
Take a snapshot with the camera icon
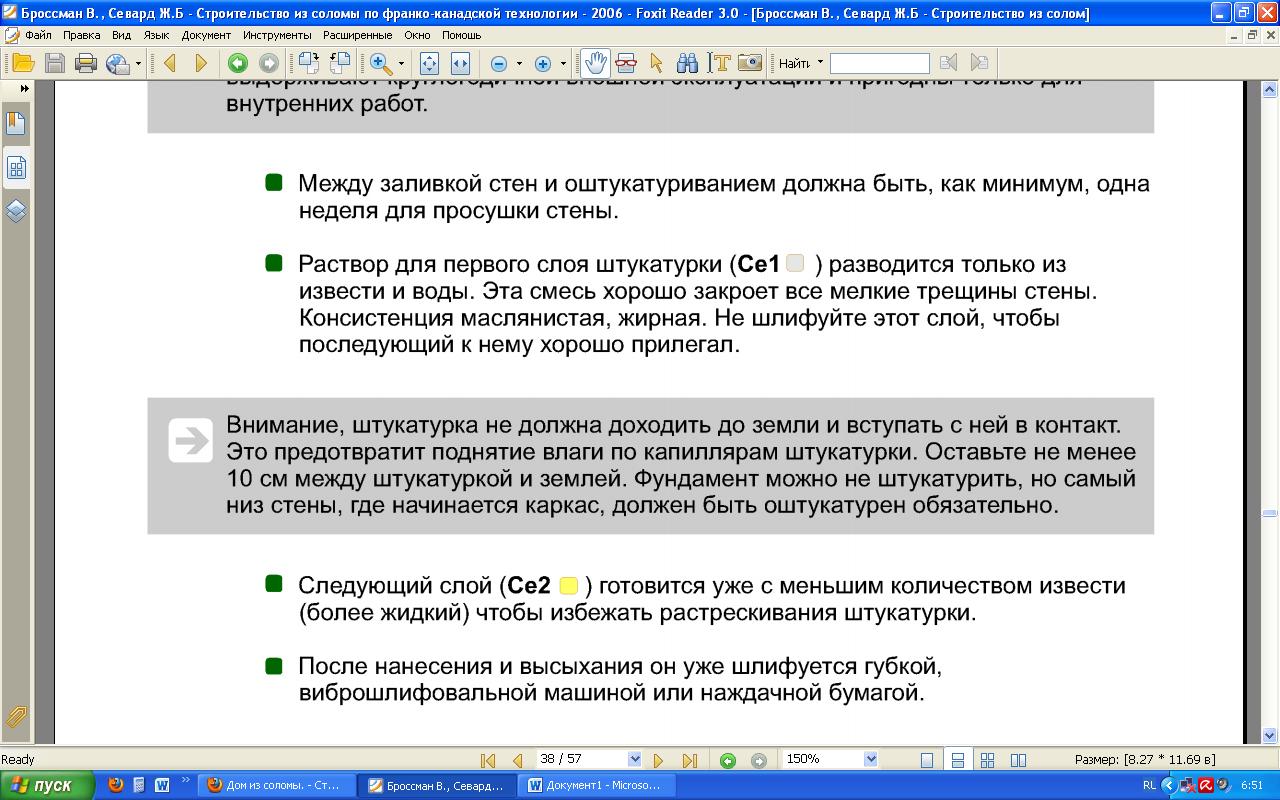click(749, 63)
